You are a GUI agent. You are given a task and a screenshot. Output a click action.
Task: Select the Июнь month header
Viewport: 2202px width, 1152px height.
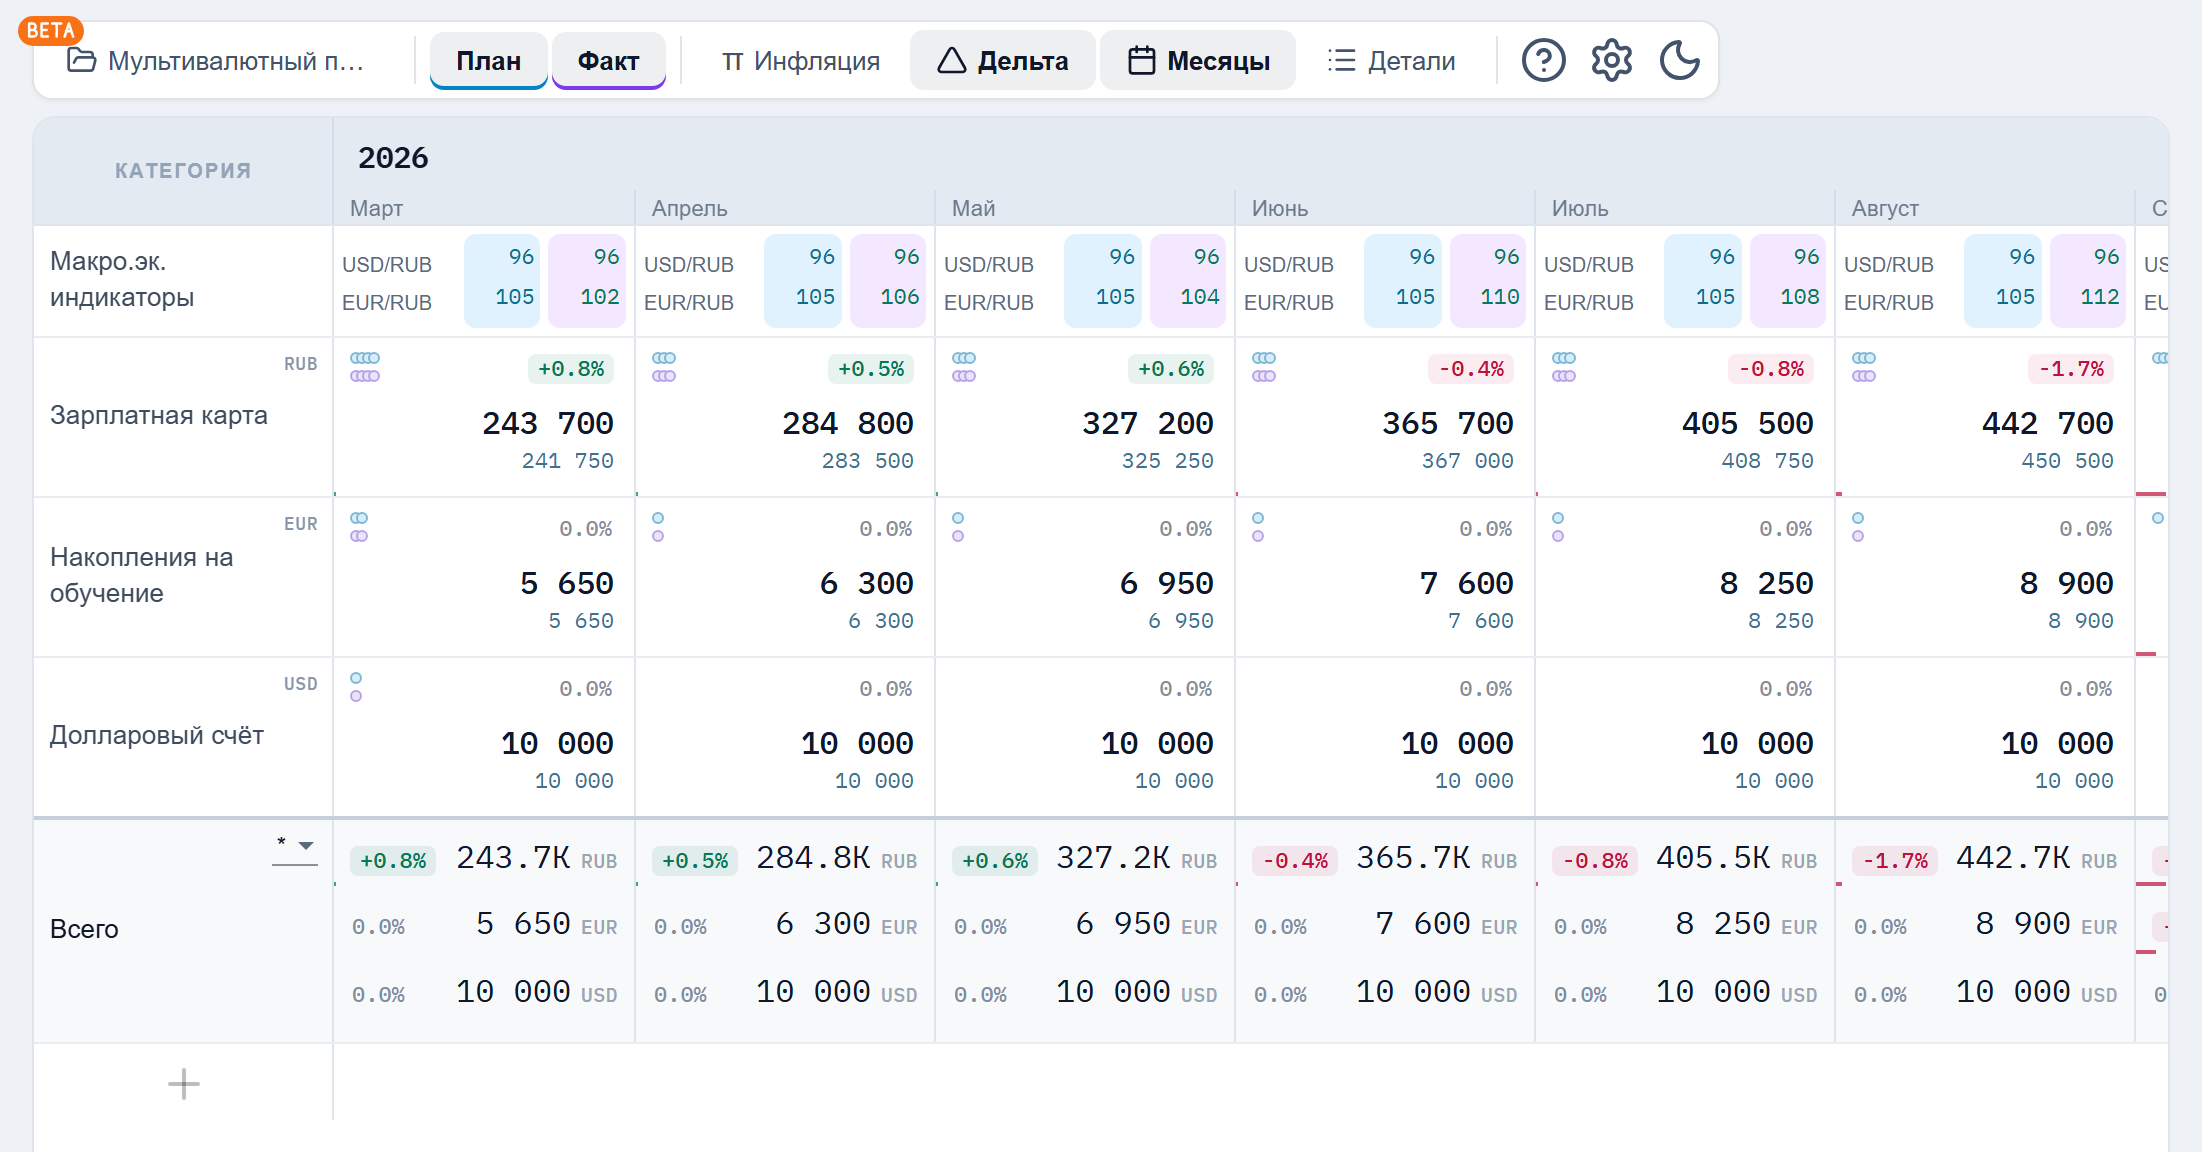click(1280, 208)
